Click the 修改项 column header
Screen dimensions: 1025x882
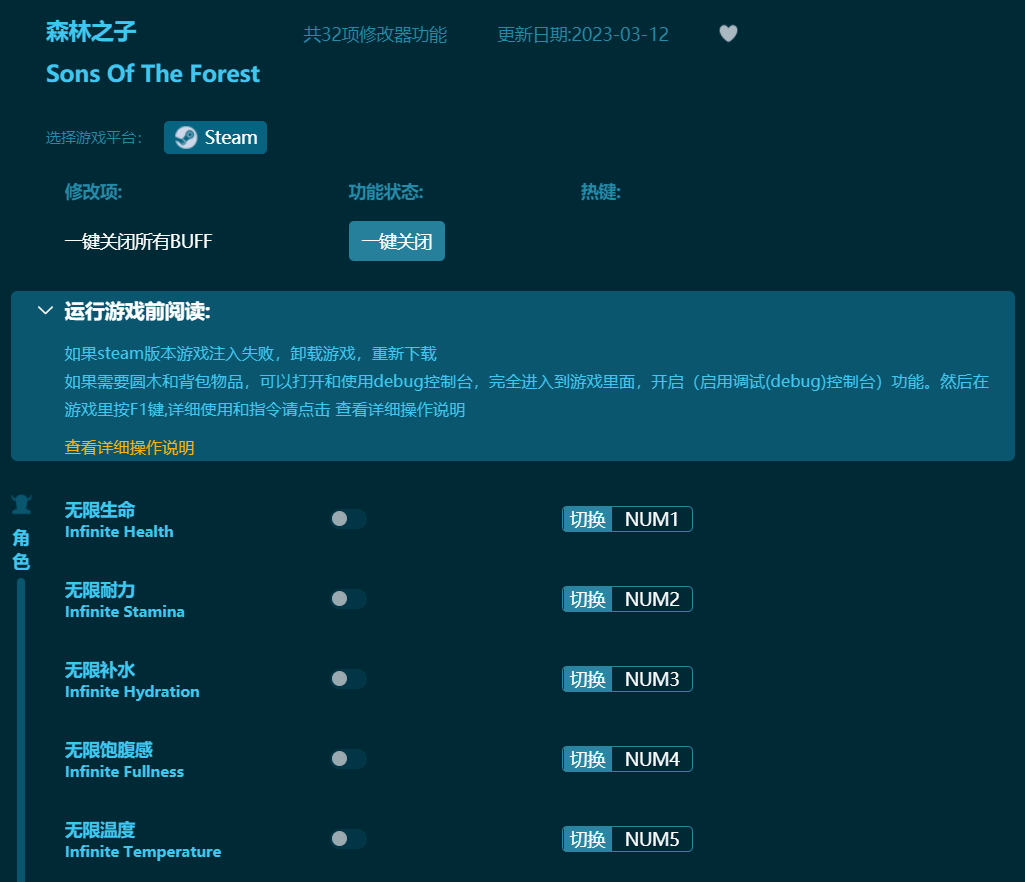93,192
